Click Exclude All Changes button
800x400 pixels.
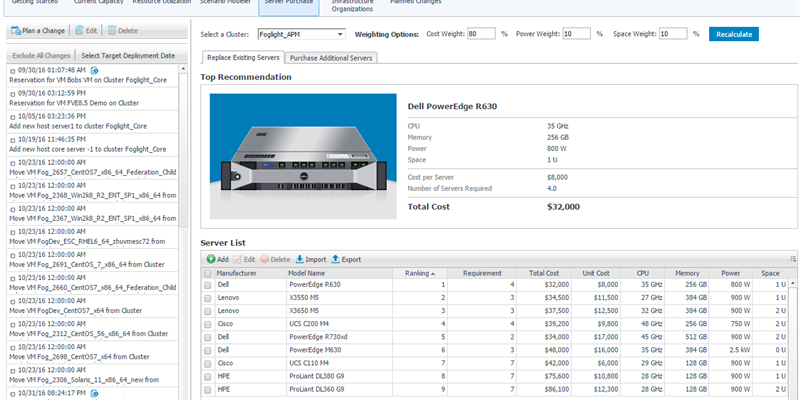click(41, 56)
